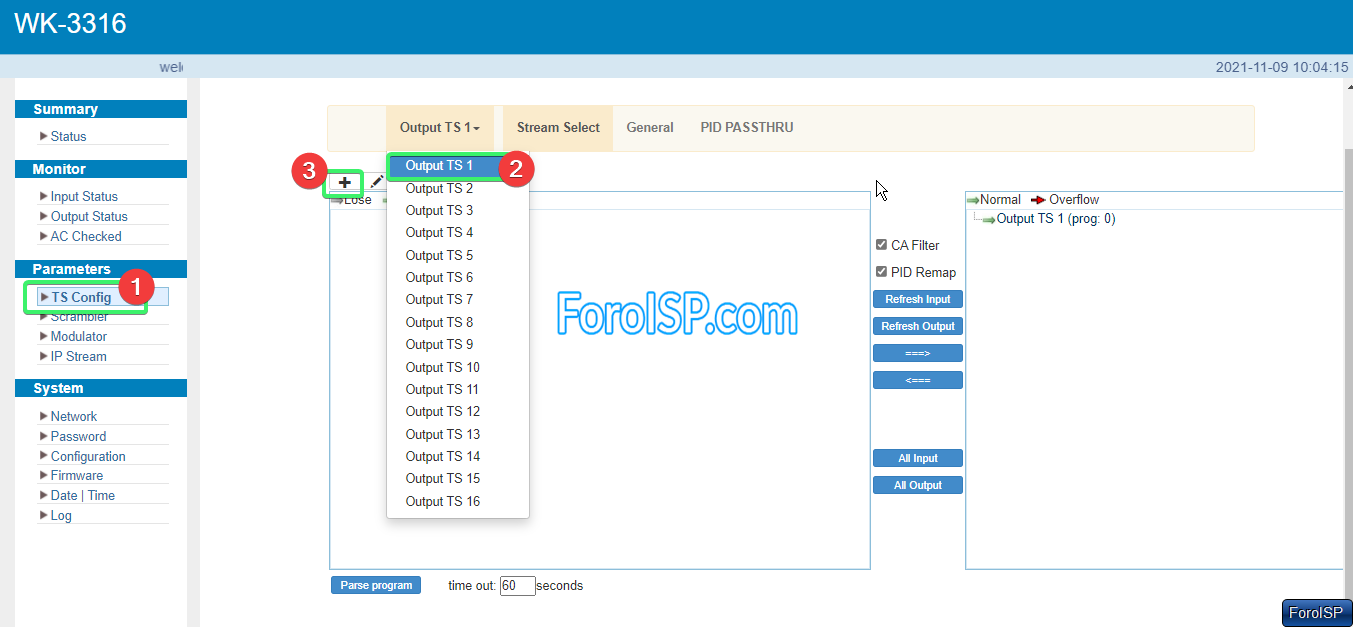Click the triangle icon next to Network
1353x627 pixels.
43,417
